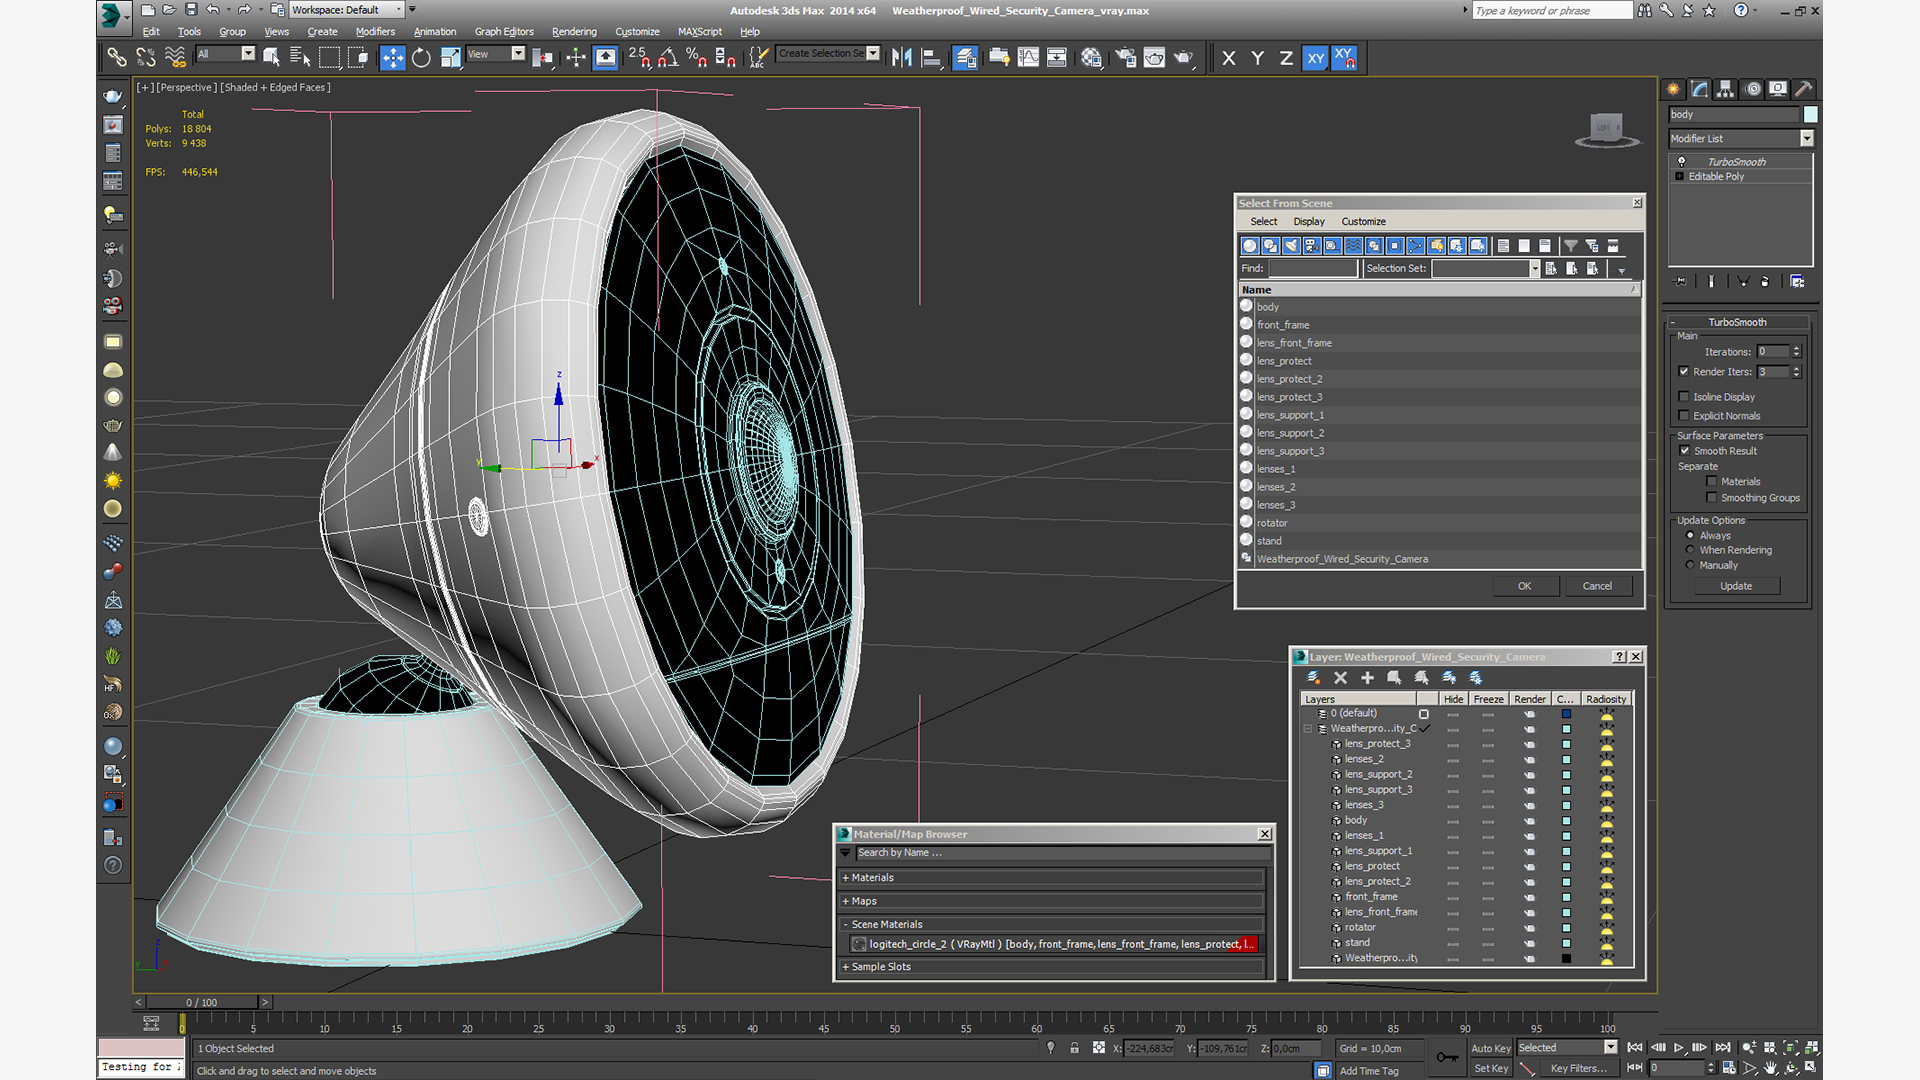Activate the Select and Move tool
The image size is (1920, 1080).
393,57
